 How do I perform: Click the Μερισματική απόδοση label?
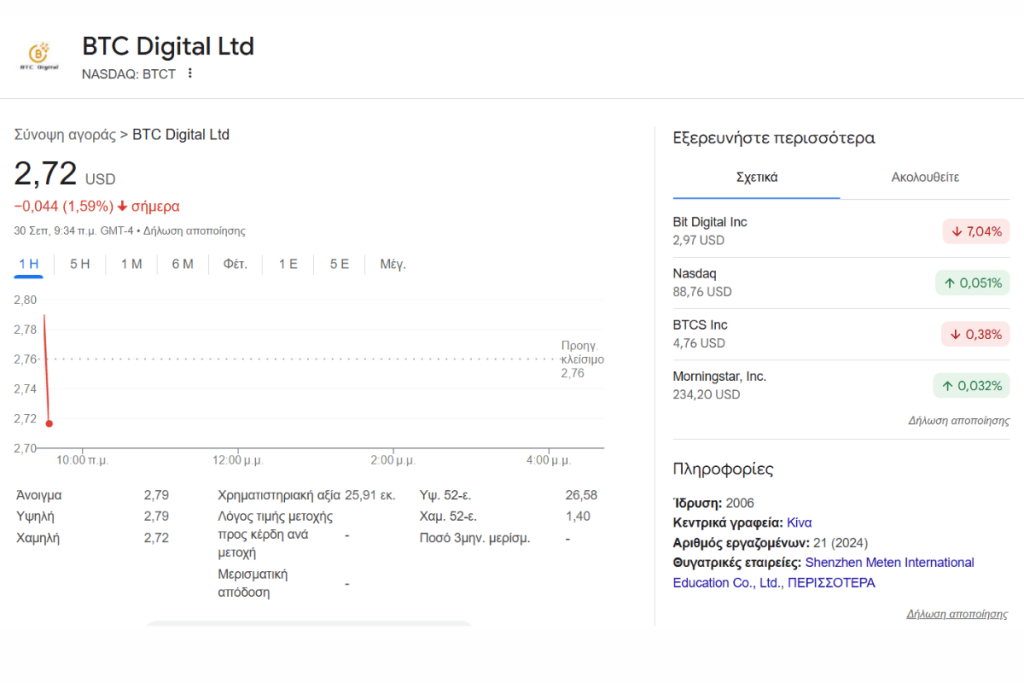click(253, 583)
